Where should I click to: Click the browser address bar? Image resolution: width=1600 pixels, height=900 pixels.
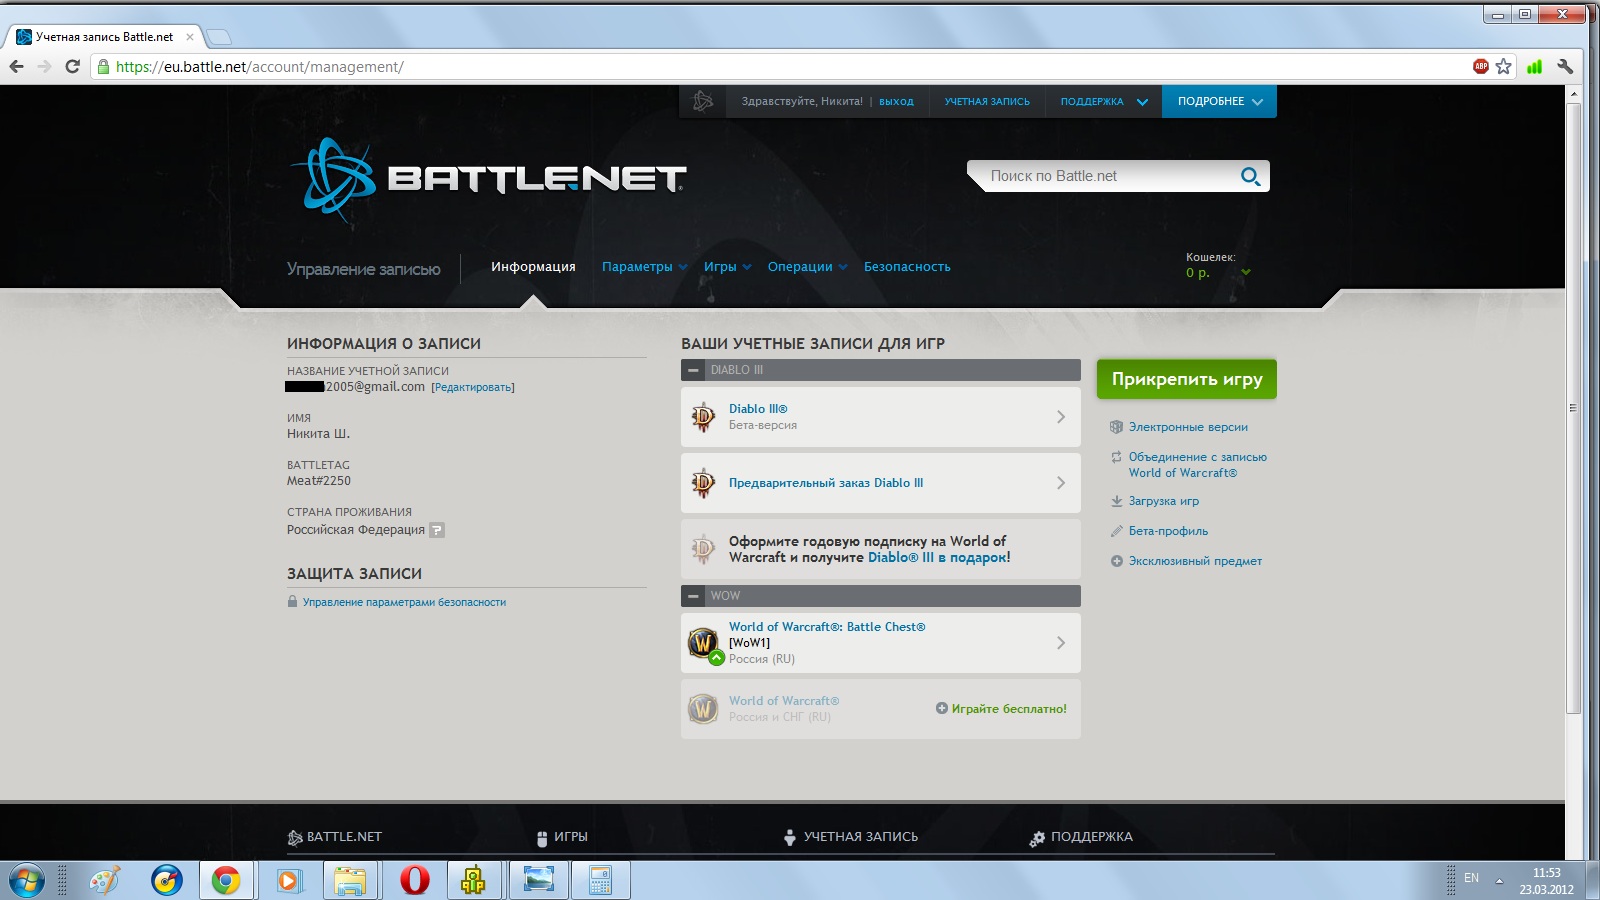coord(780,67)
